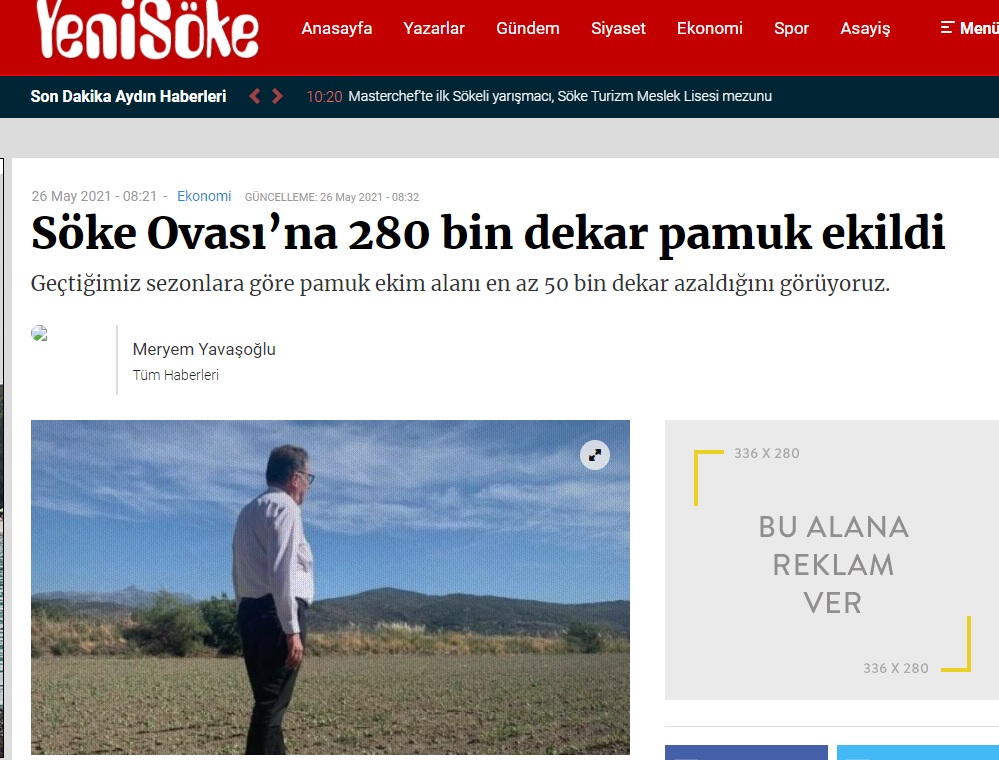View Tüm Haberleri by the author
The image size is (999, 760).
coord(176,375)
